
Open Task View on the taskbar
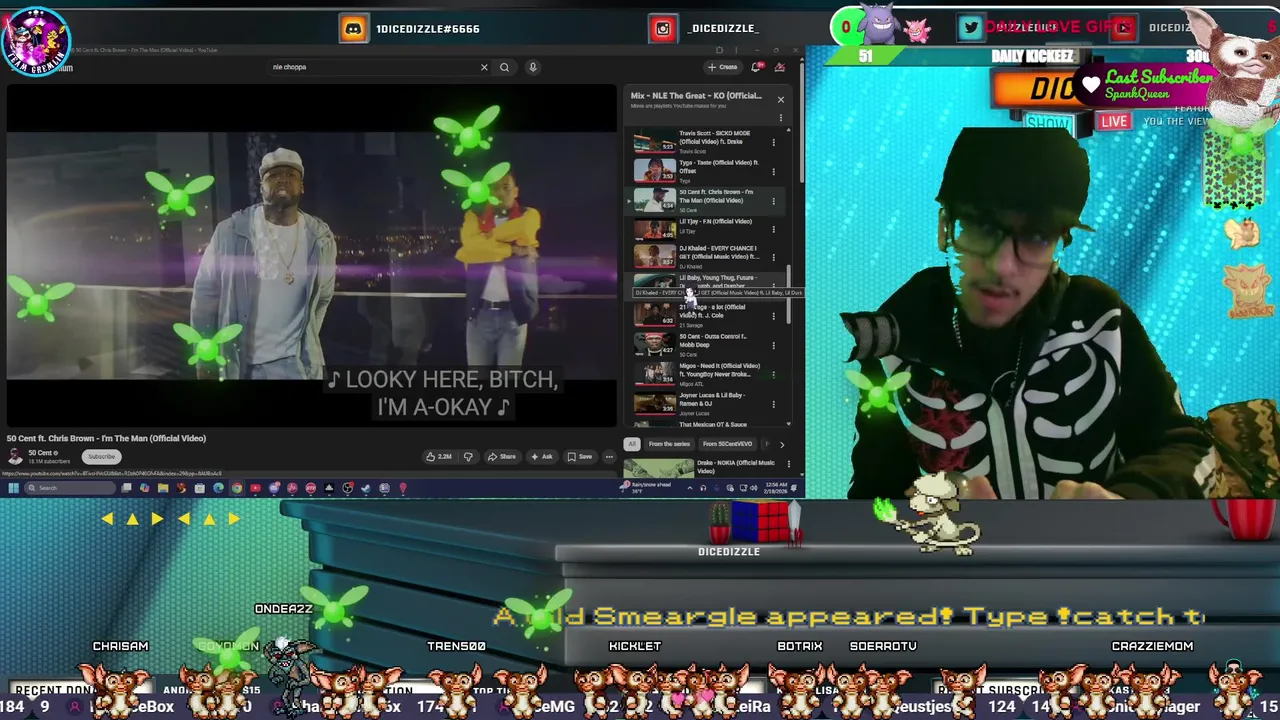pyautogui.click(x=127, y=488)
